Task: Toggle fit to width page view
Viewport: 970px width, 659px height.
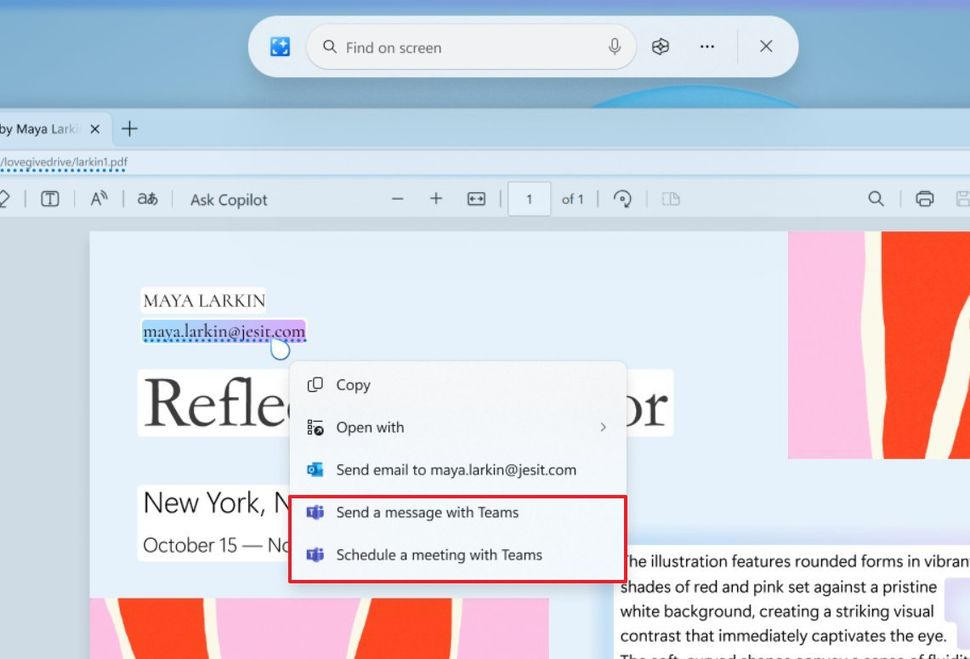Action: (476, 199)
